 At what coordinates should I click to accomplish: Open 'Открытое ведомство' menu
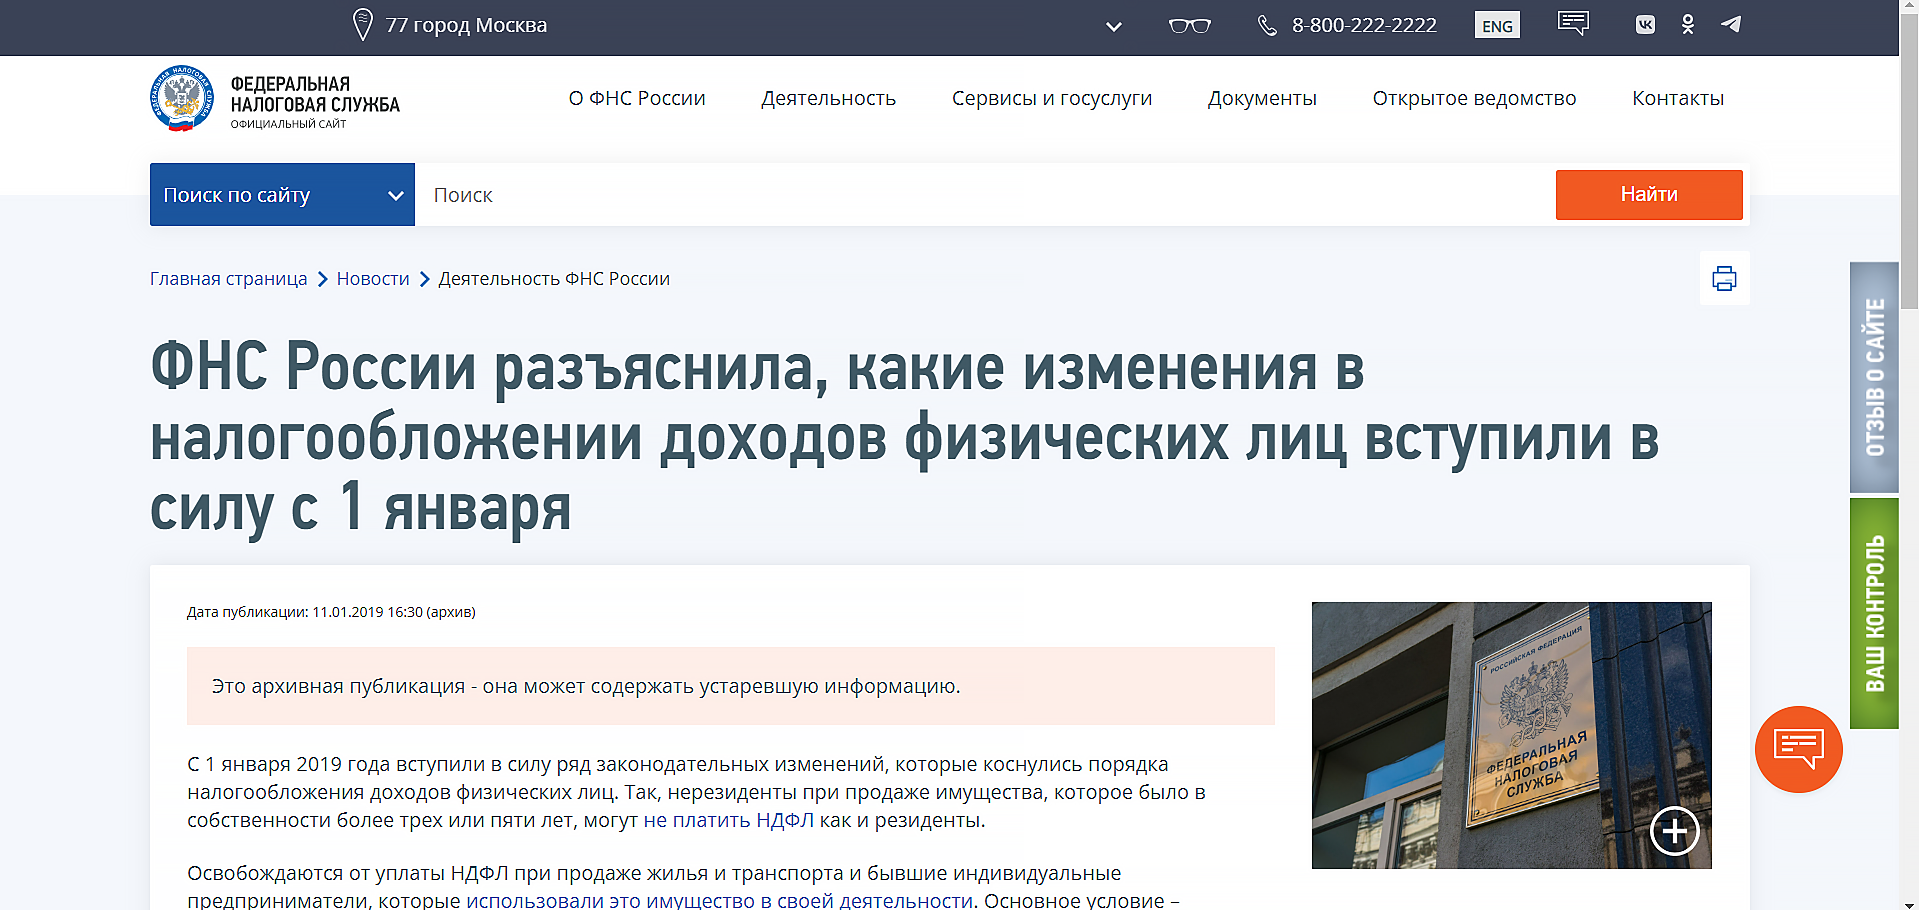[1474, 98]
